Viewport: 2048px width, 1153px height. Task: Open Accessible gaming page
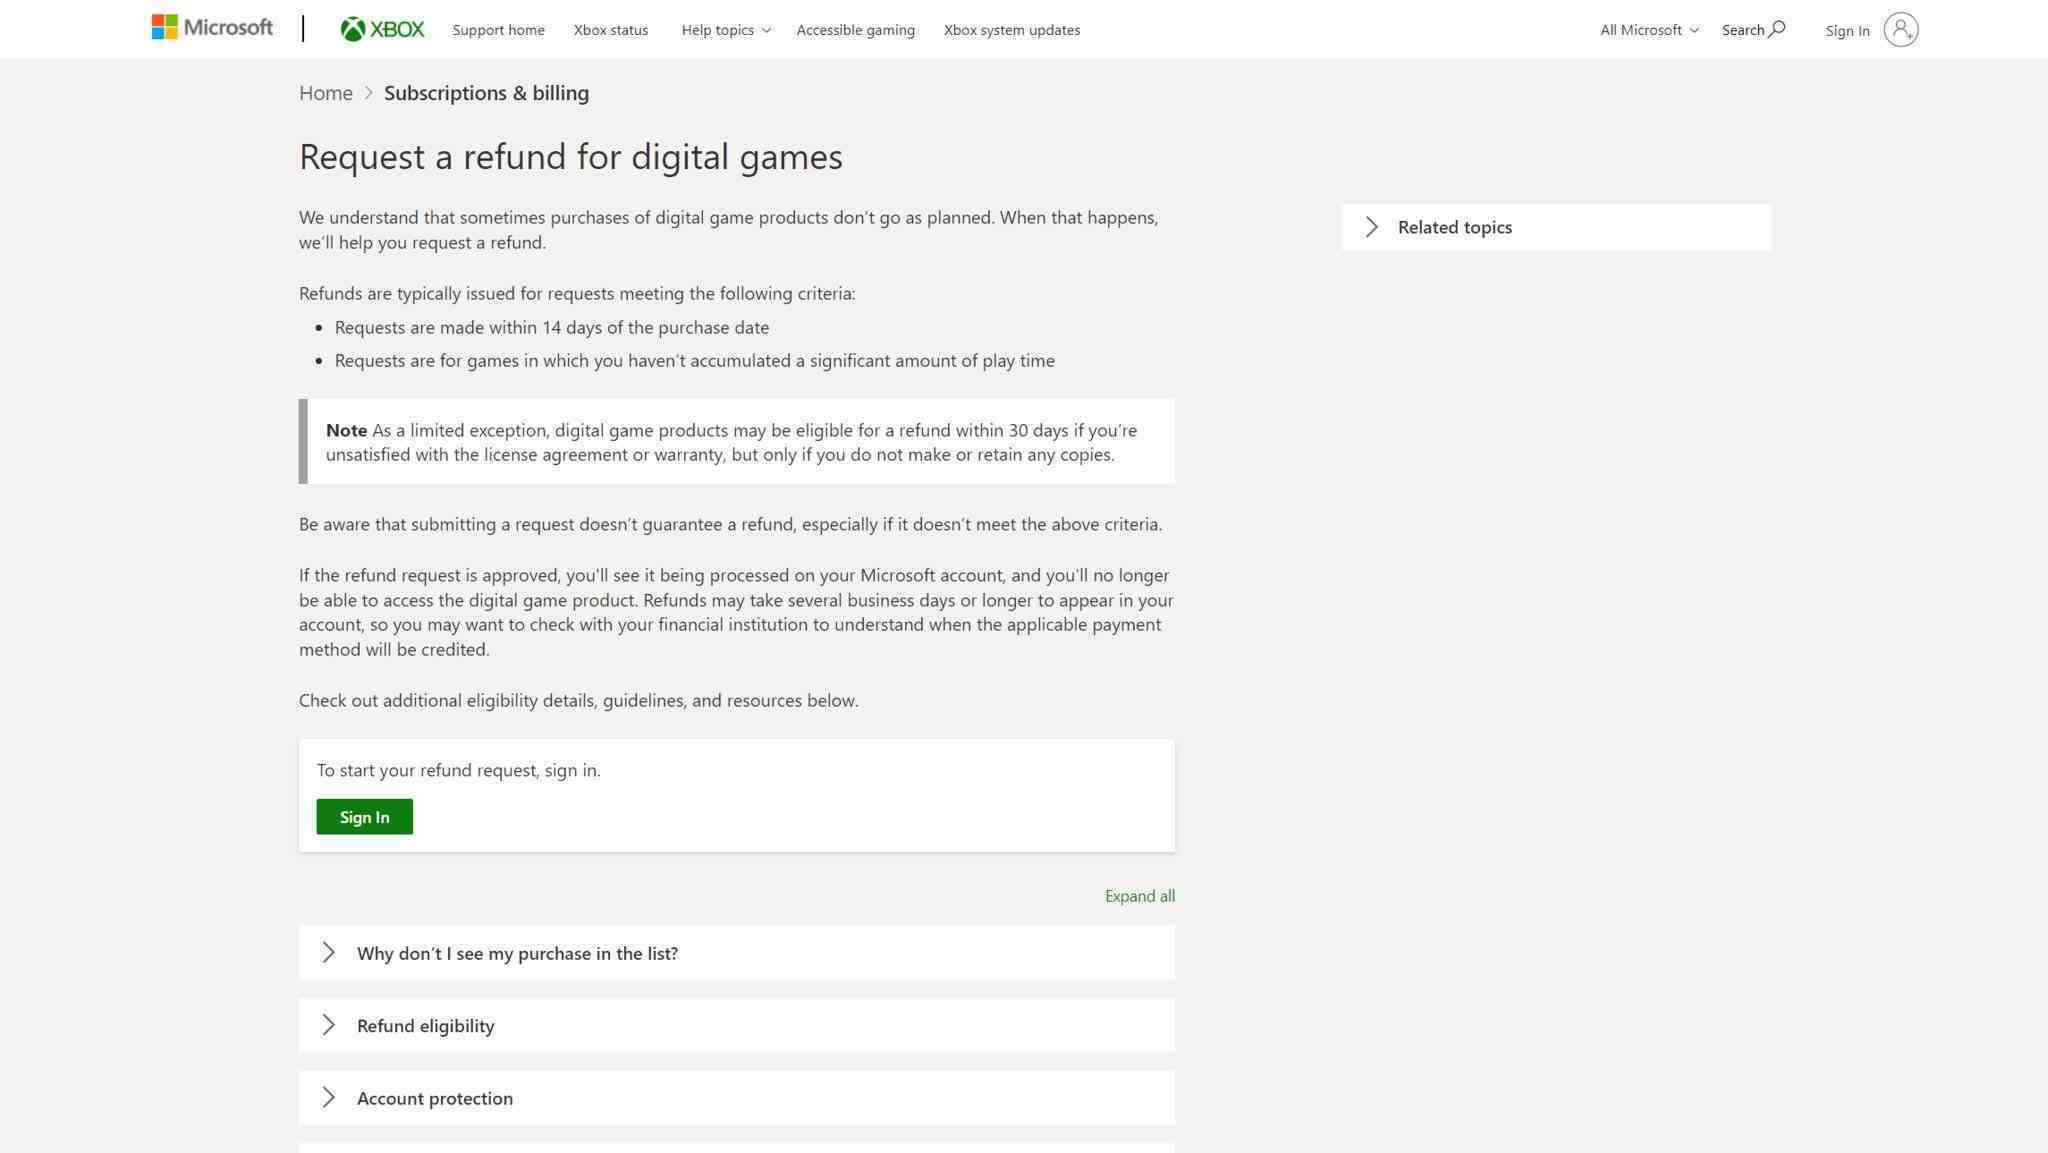click(855, 30)
